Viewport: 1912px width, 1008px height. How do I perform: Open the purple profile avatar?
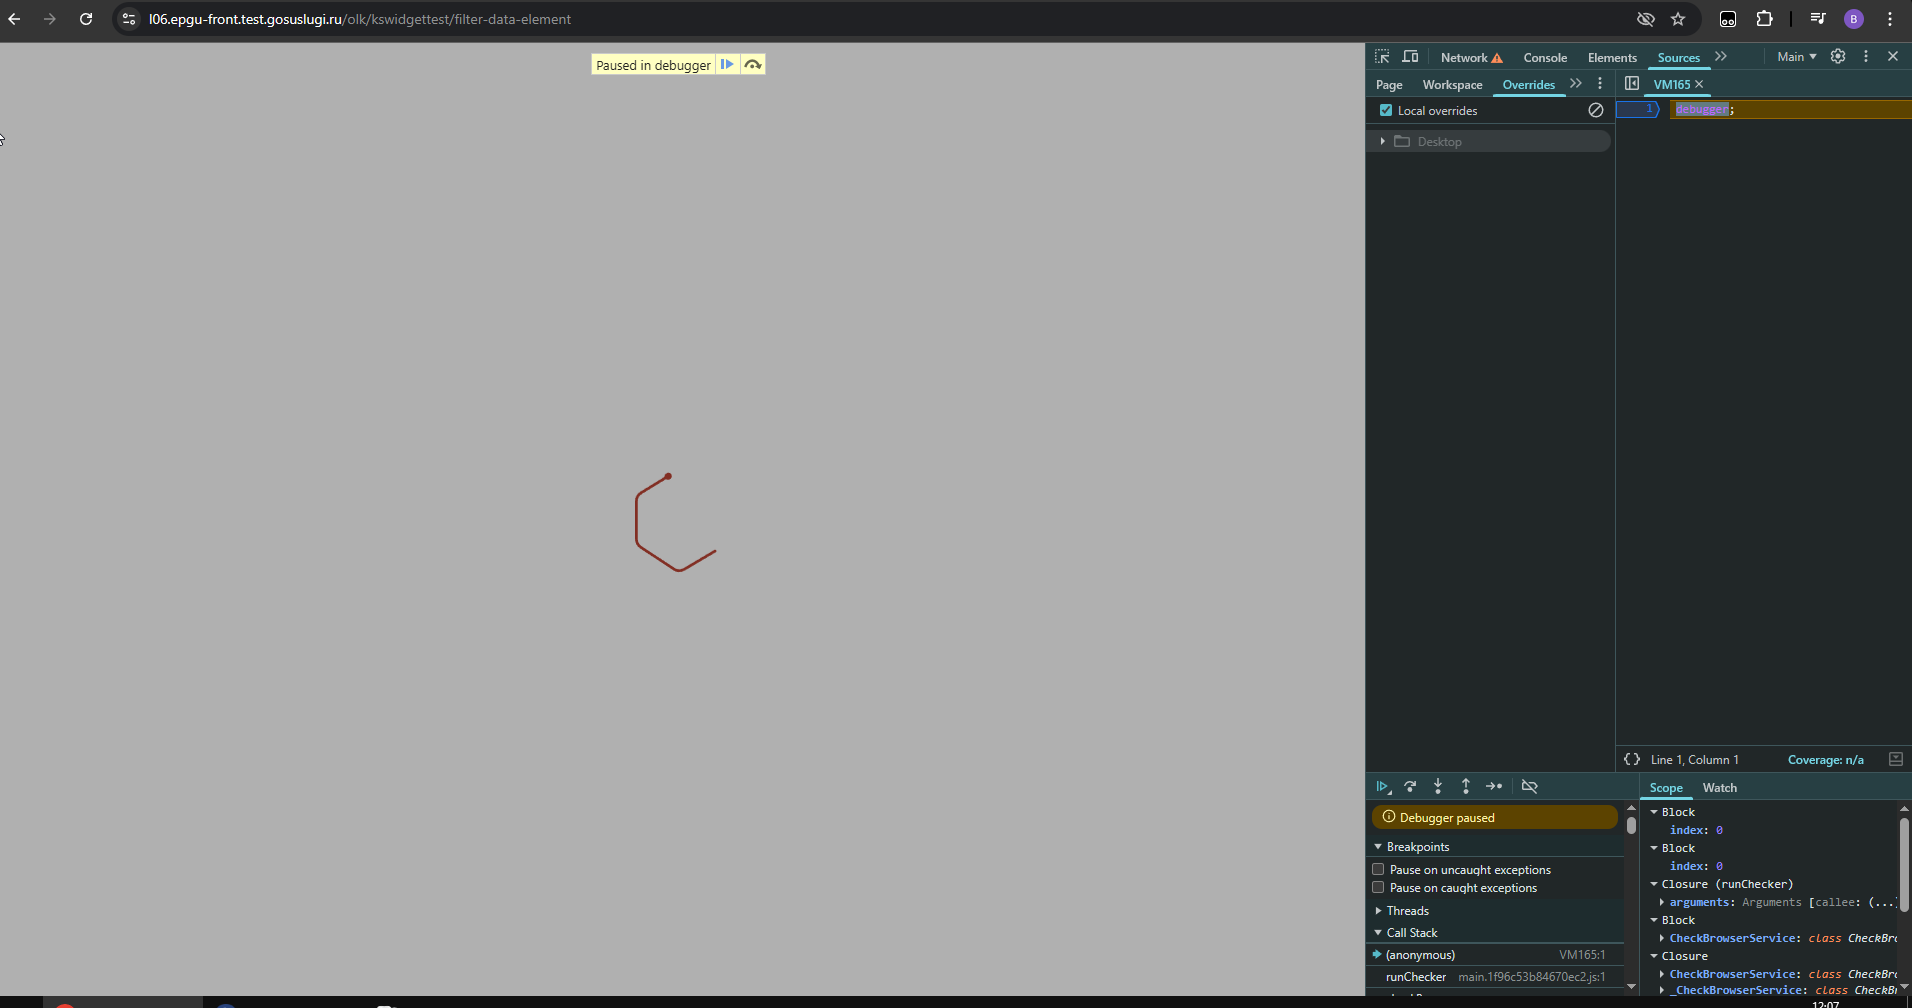[1854, 19]
